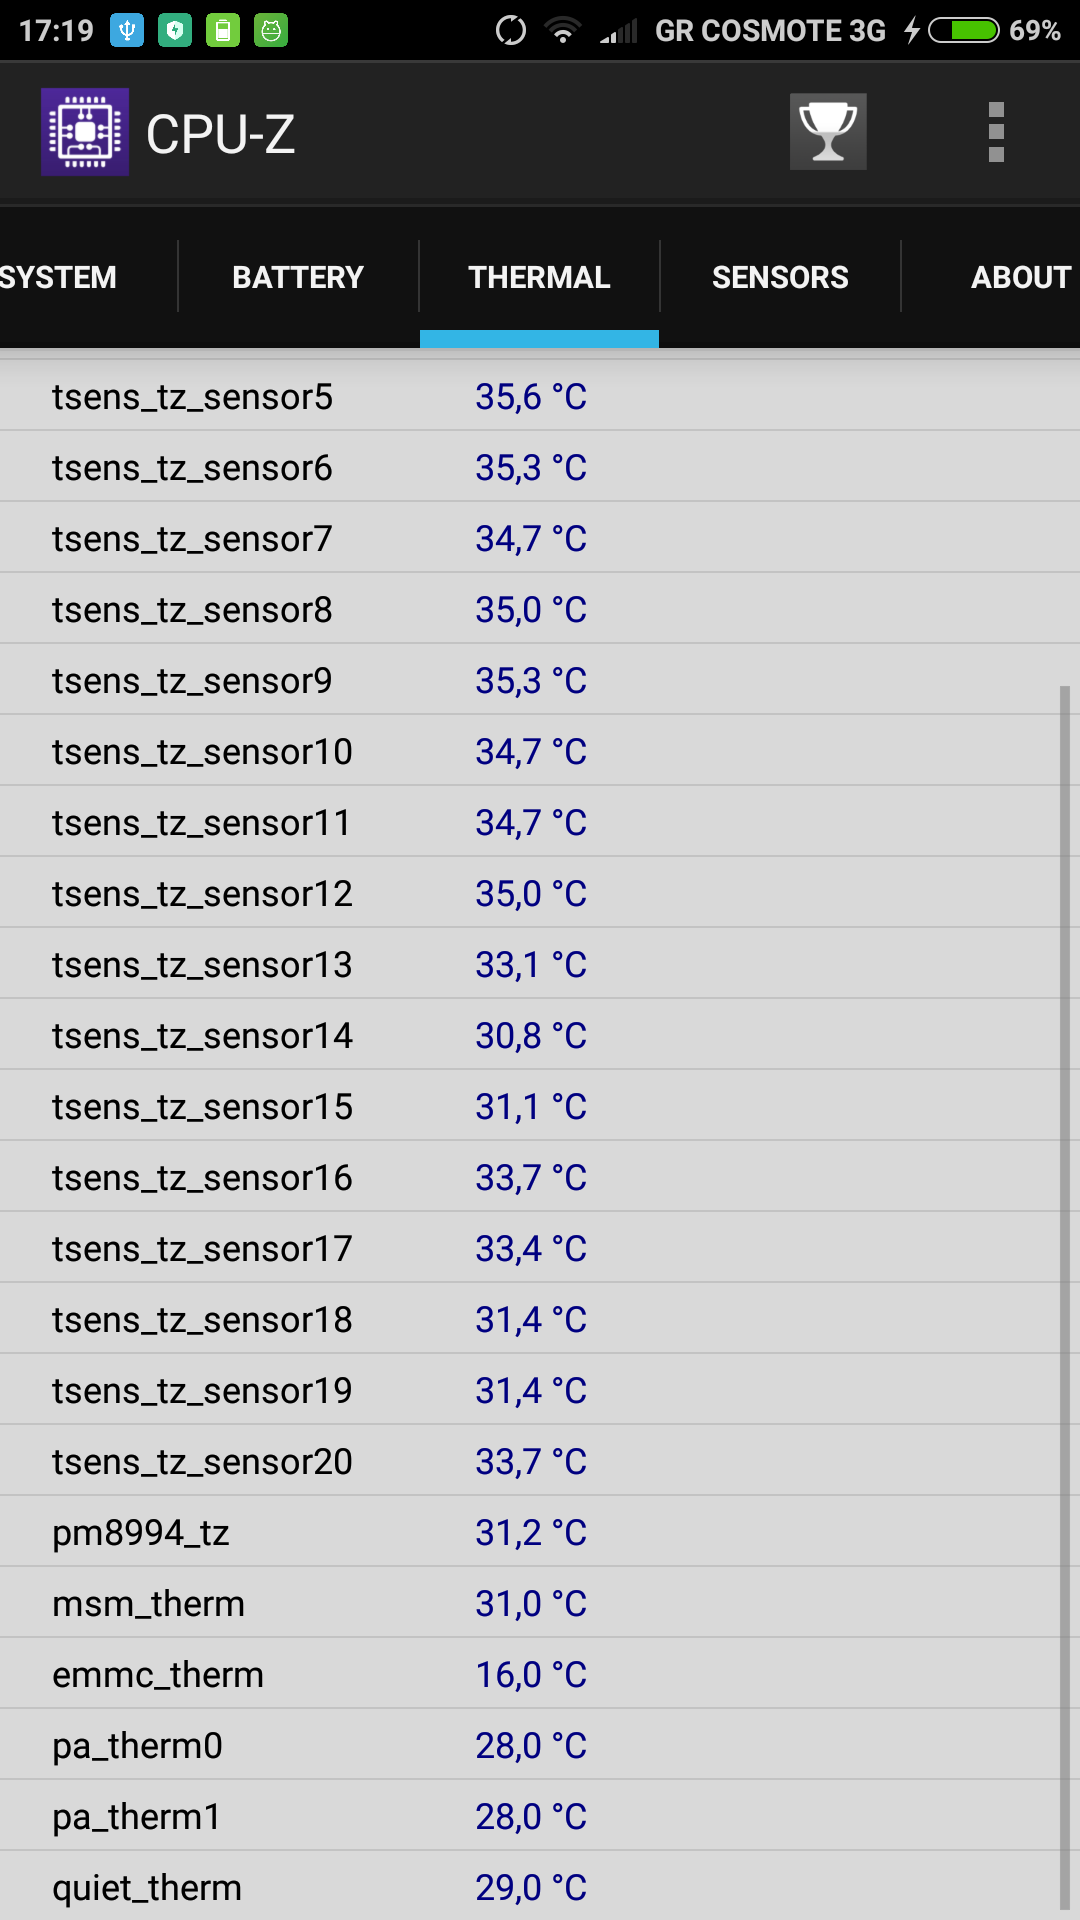
Task: Open the ABOUT tab
Action: click(1020, 277)
